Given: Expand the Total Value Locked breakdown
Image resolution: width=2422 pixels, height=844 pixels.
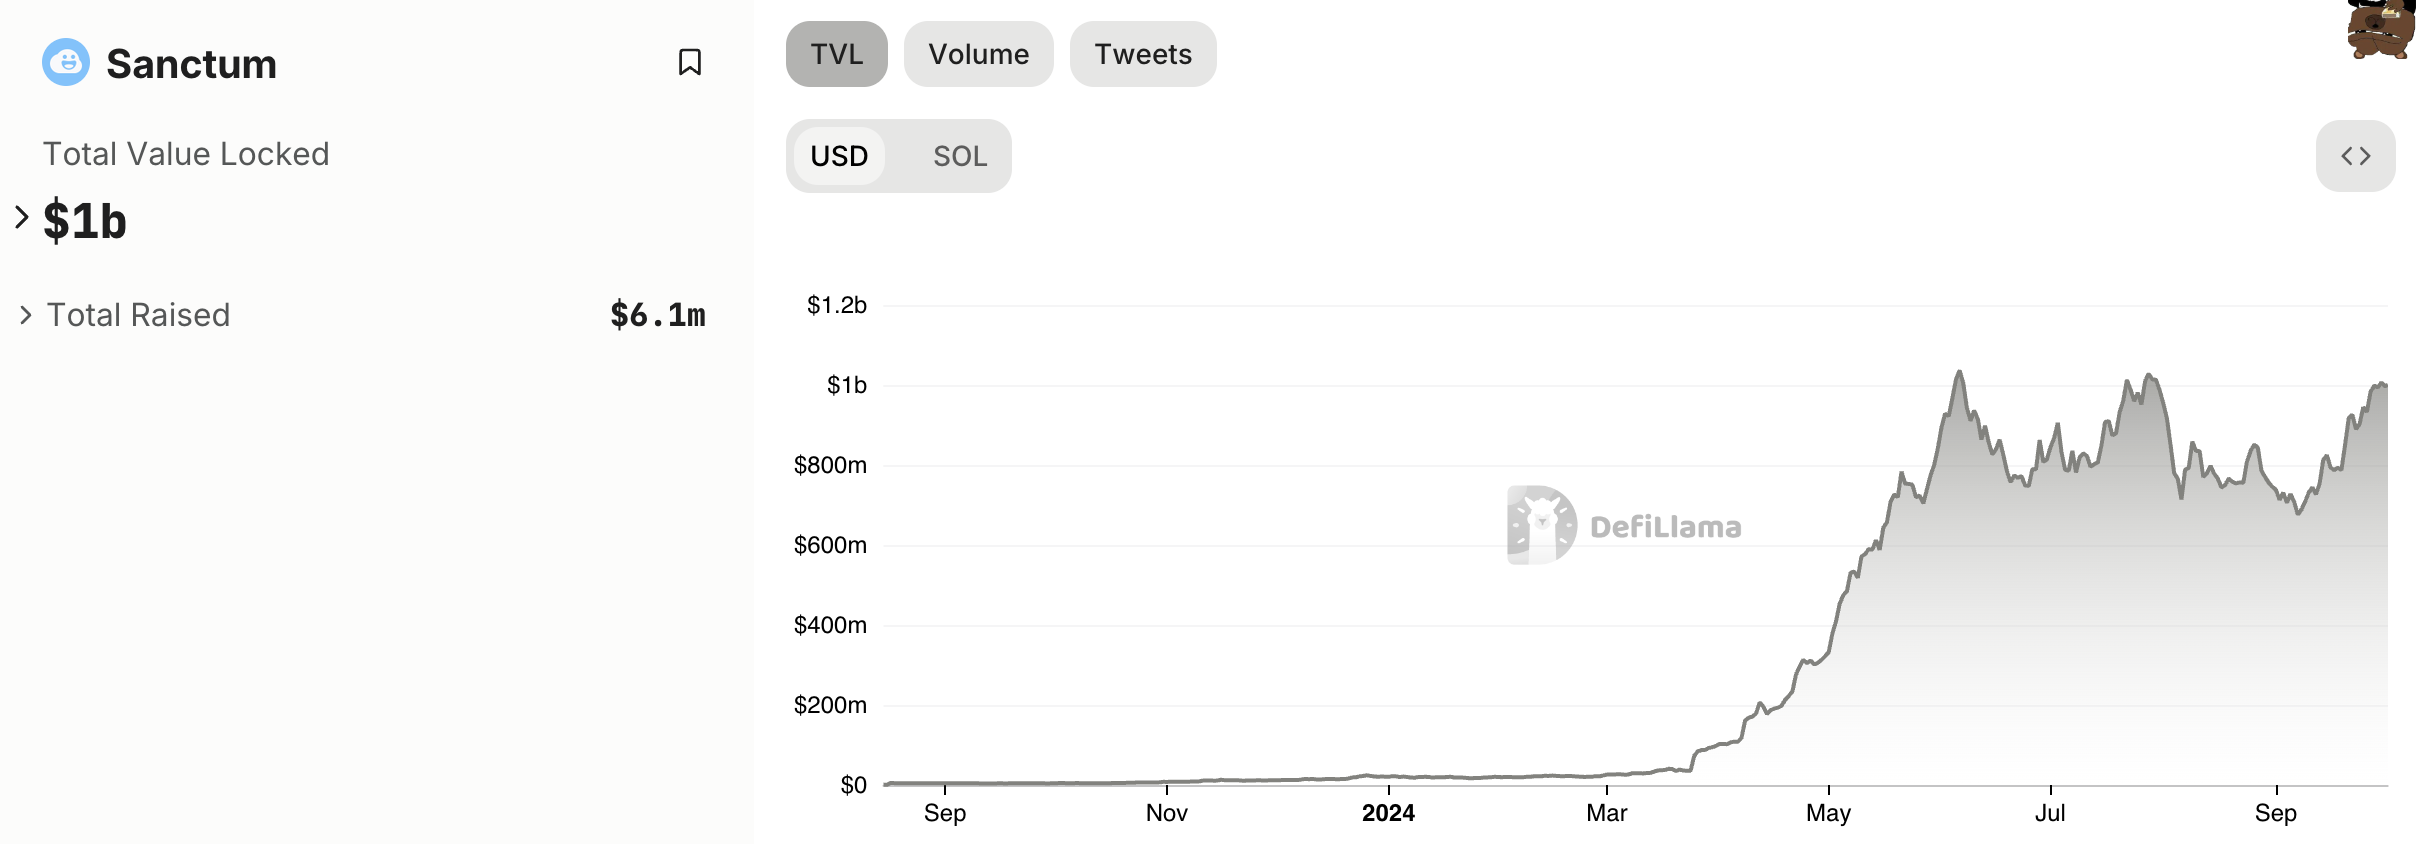Looking at the screenshot, I should (x=22, y=217).
